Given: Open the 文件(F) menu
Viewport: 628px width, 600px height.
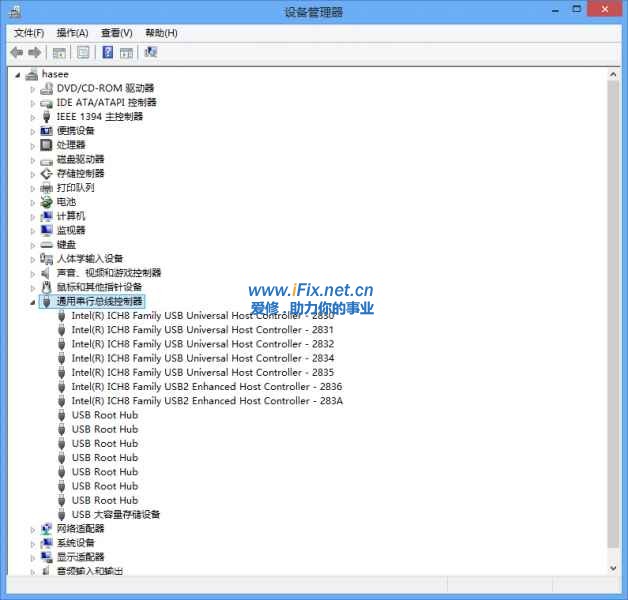Looking at the screenshot, I should click(x=29, y=33).
